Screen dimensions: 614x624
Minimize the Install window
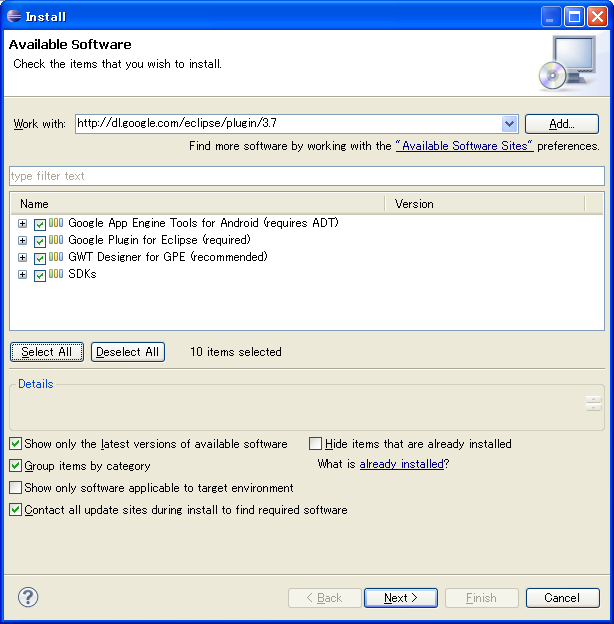551,17
